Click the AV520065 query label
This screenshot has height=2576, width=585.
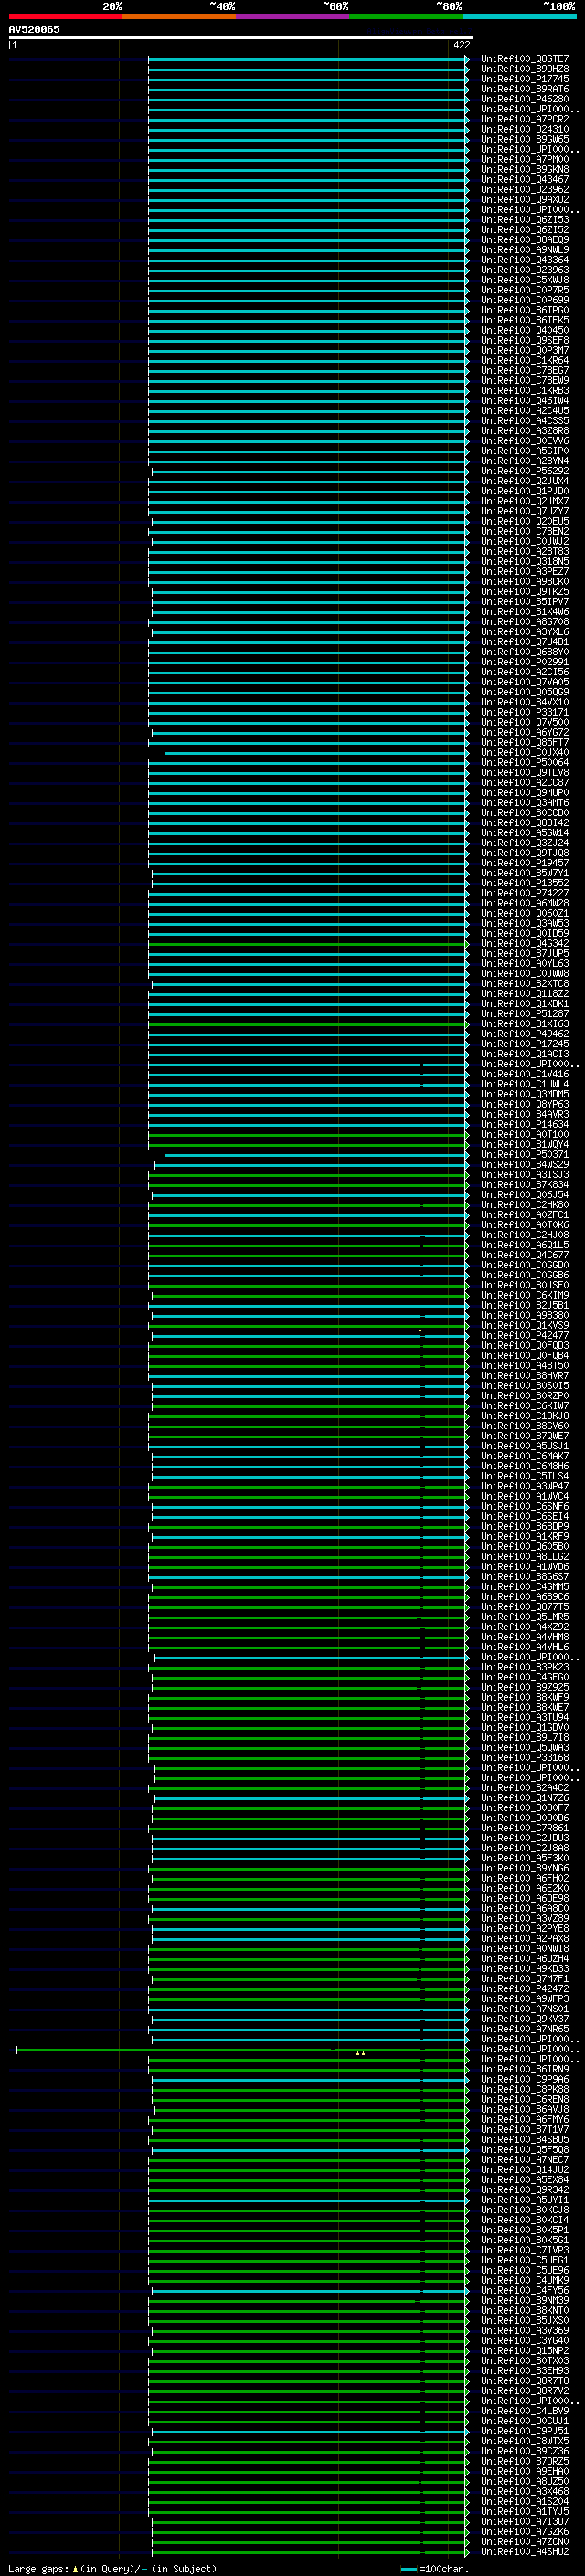(34, 29)
